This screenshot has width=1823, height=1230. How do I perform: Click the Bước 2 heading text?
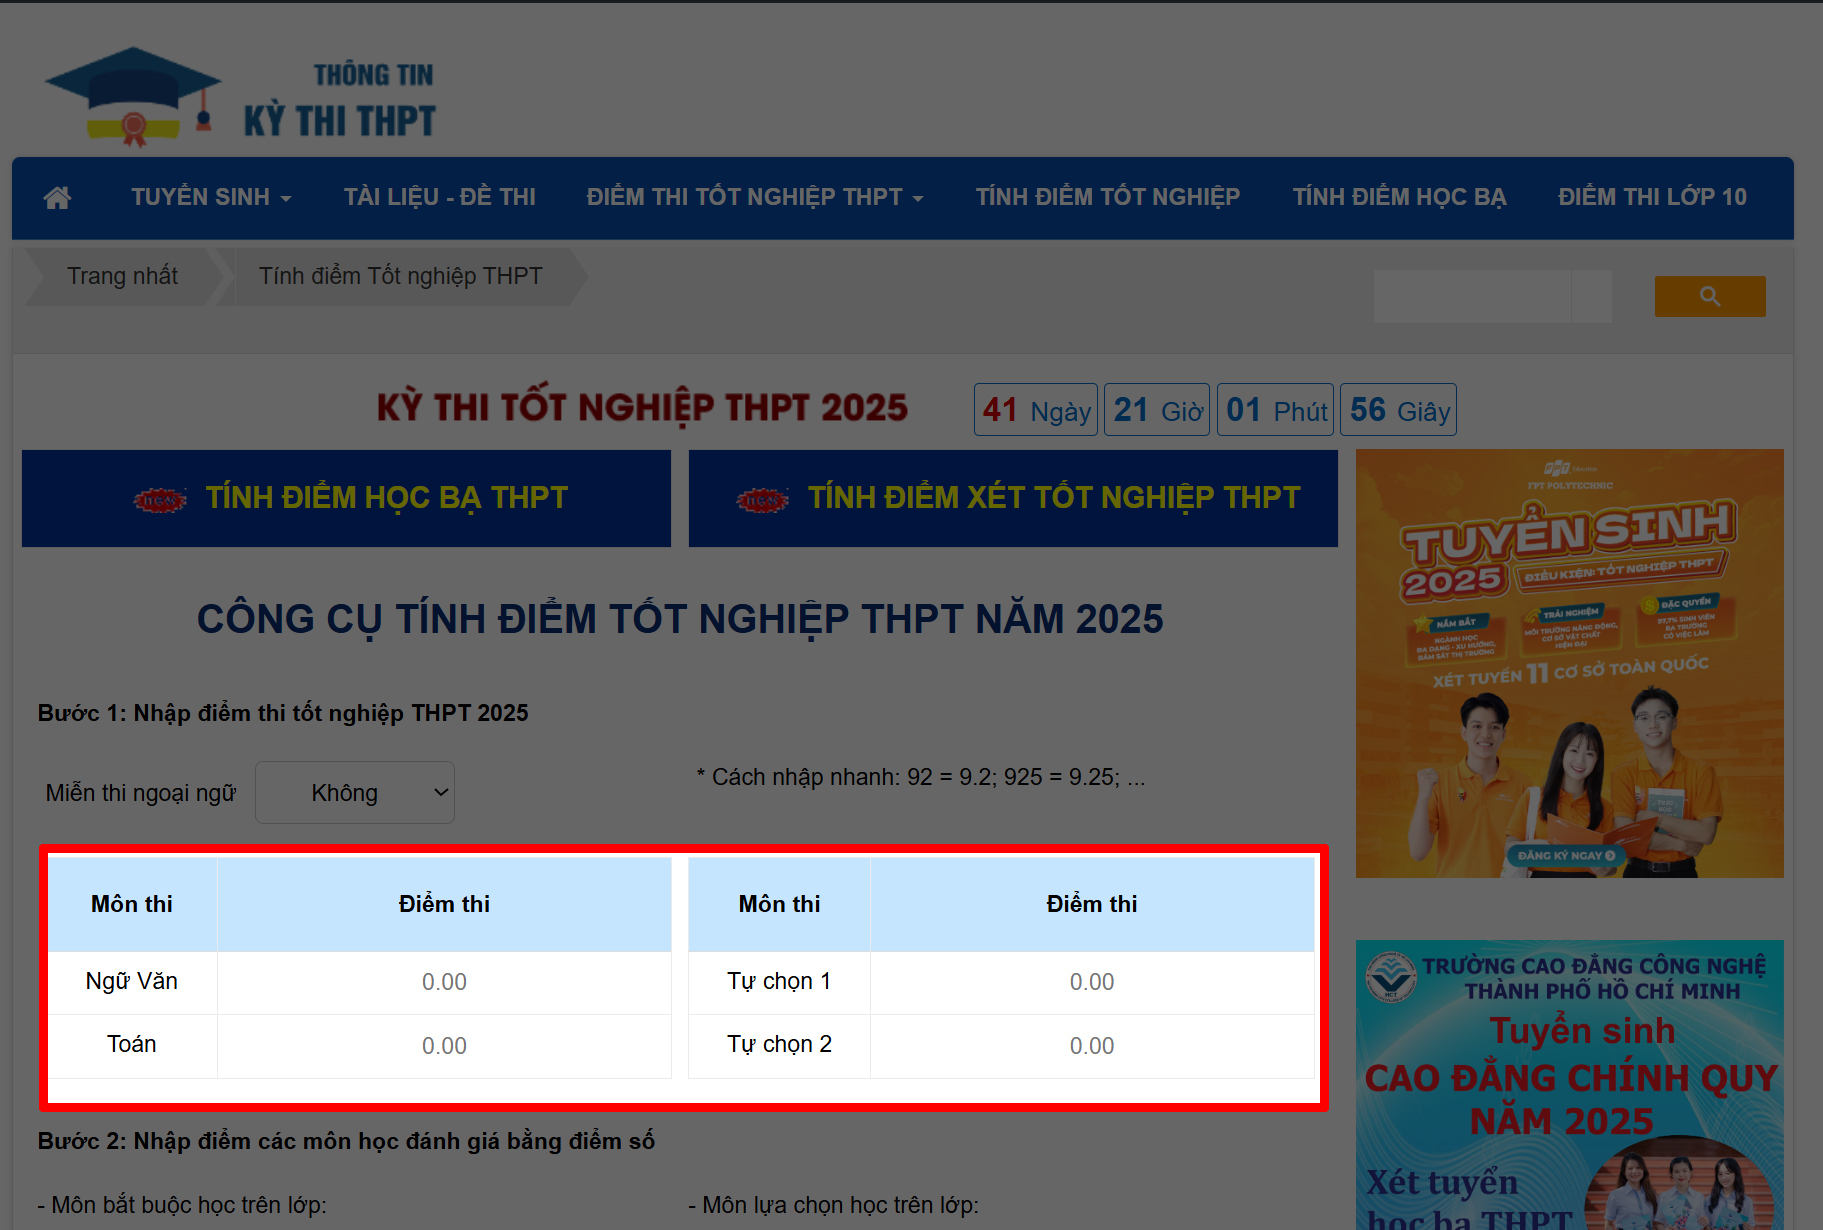point(346,1141)
